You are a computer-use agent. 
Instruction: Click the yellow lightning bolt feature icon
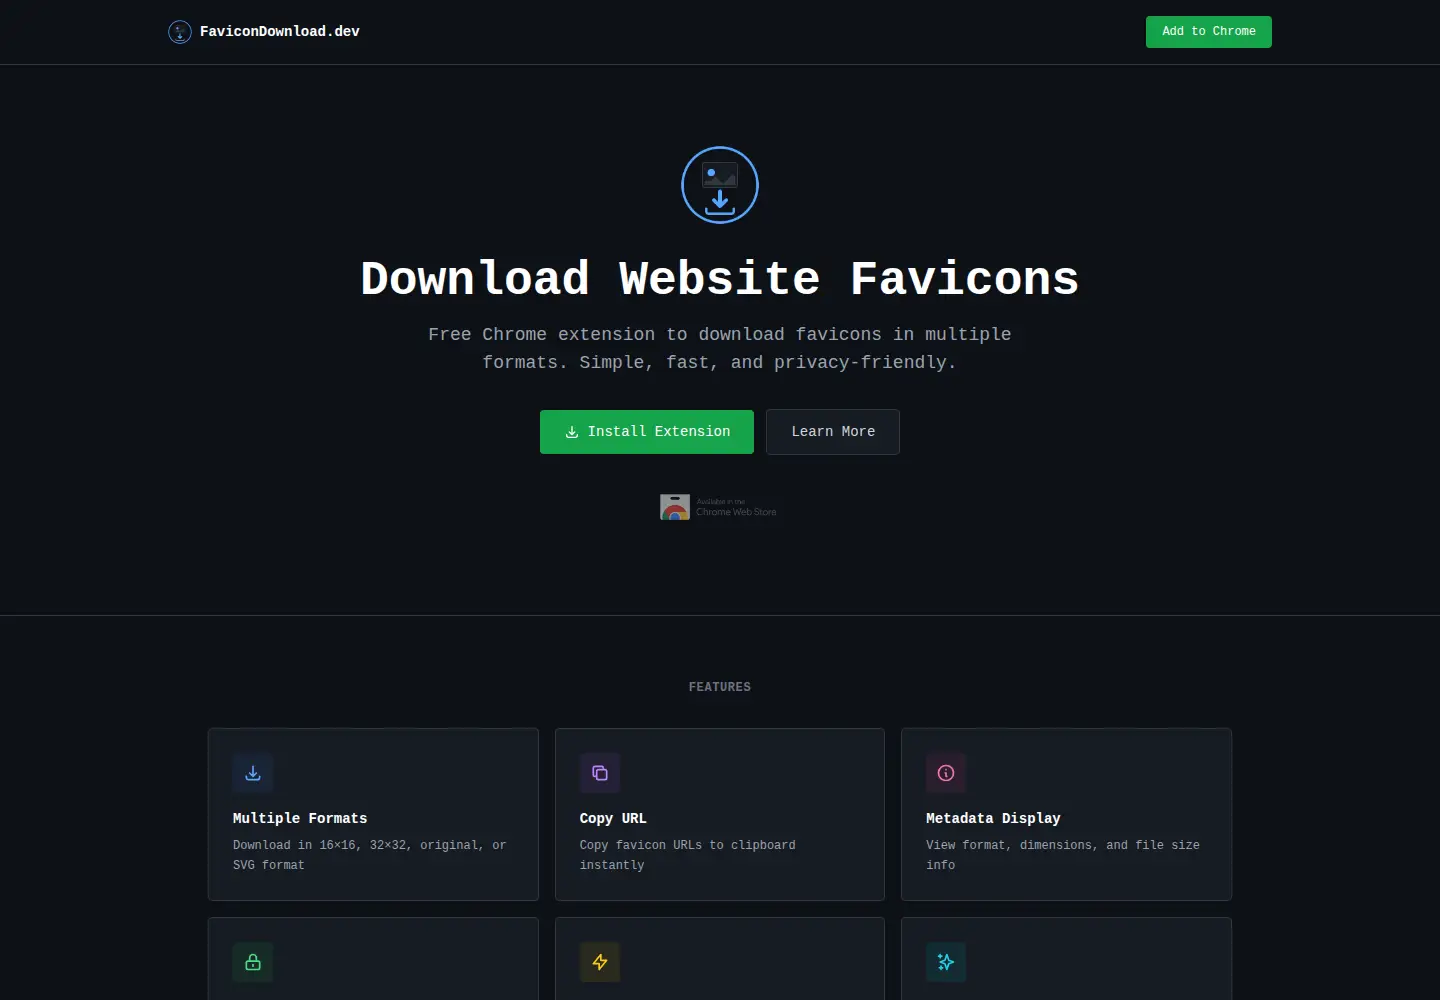(x=600, y=962)
